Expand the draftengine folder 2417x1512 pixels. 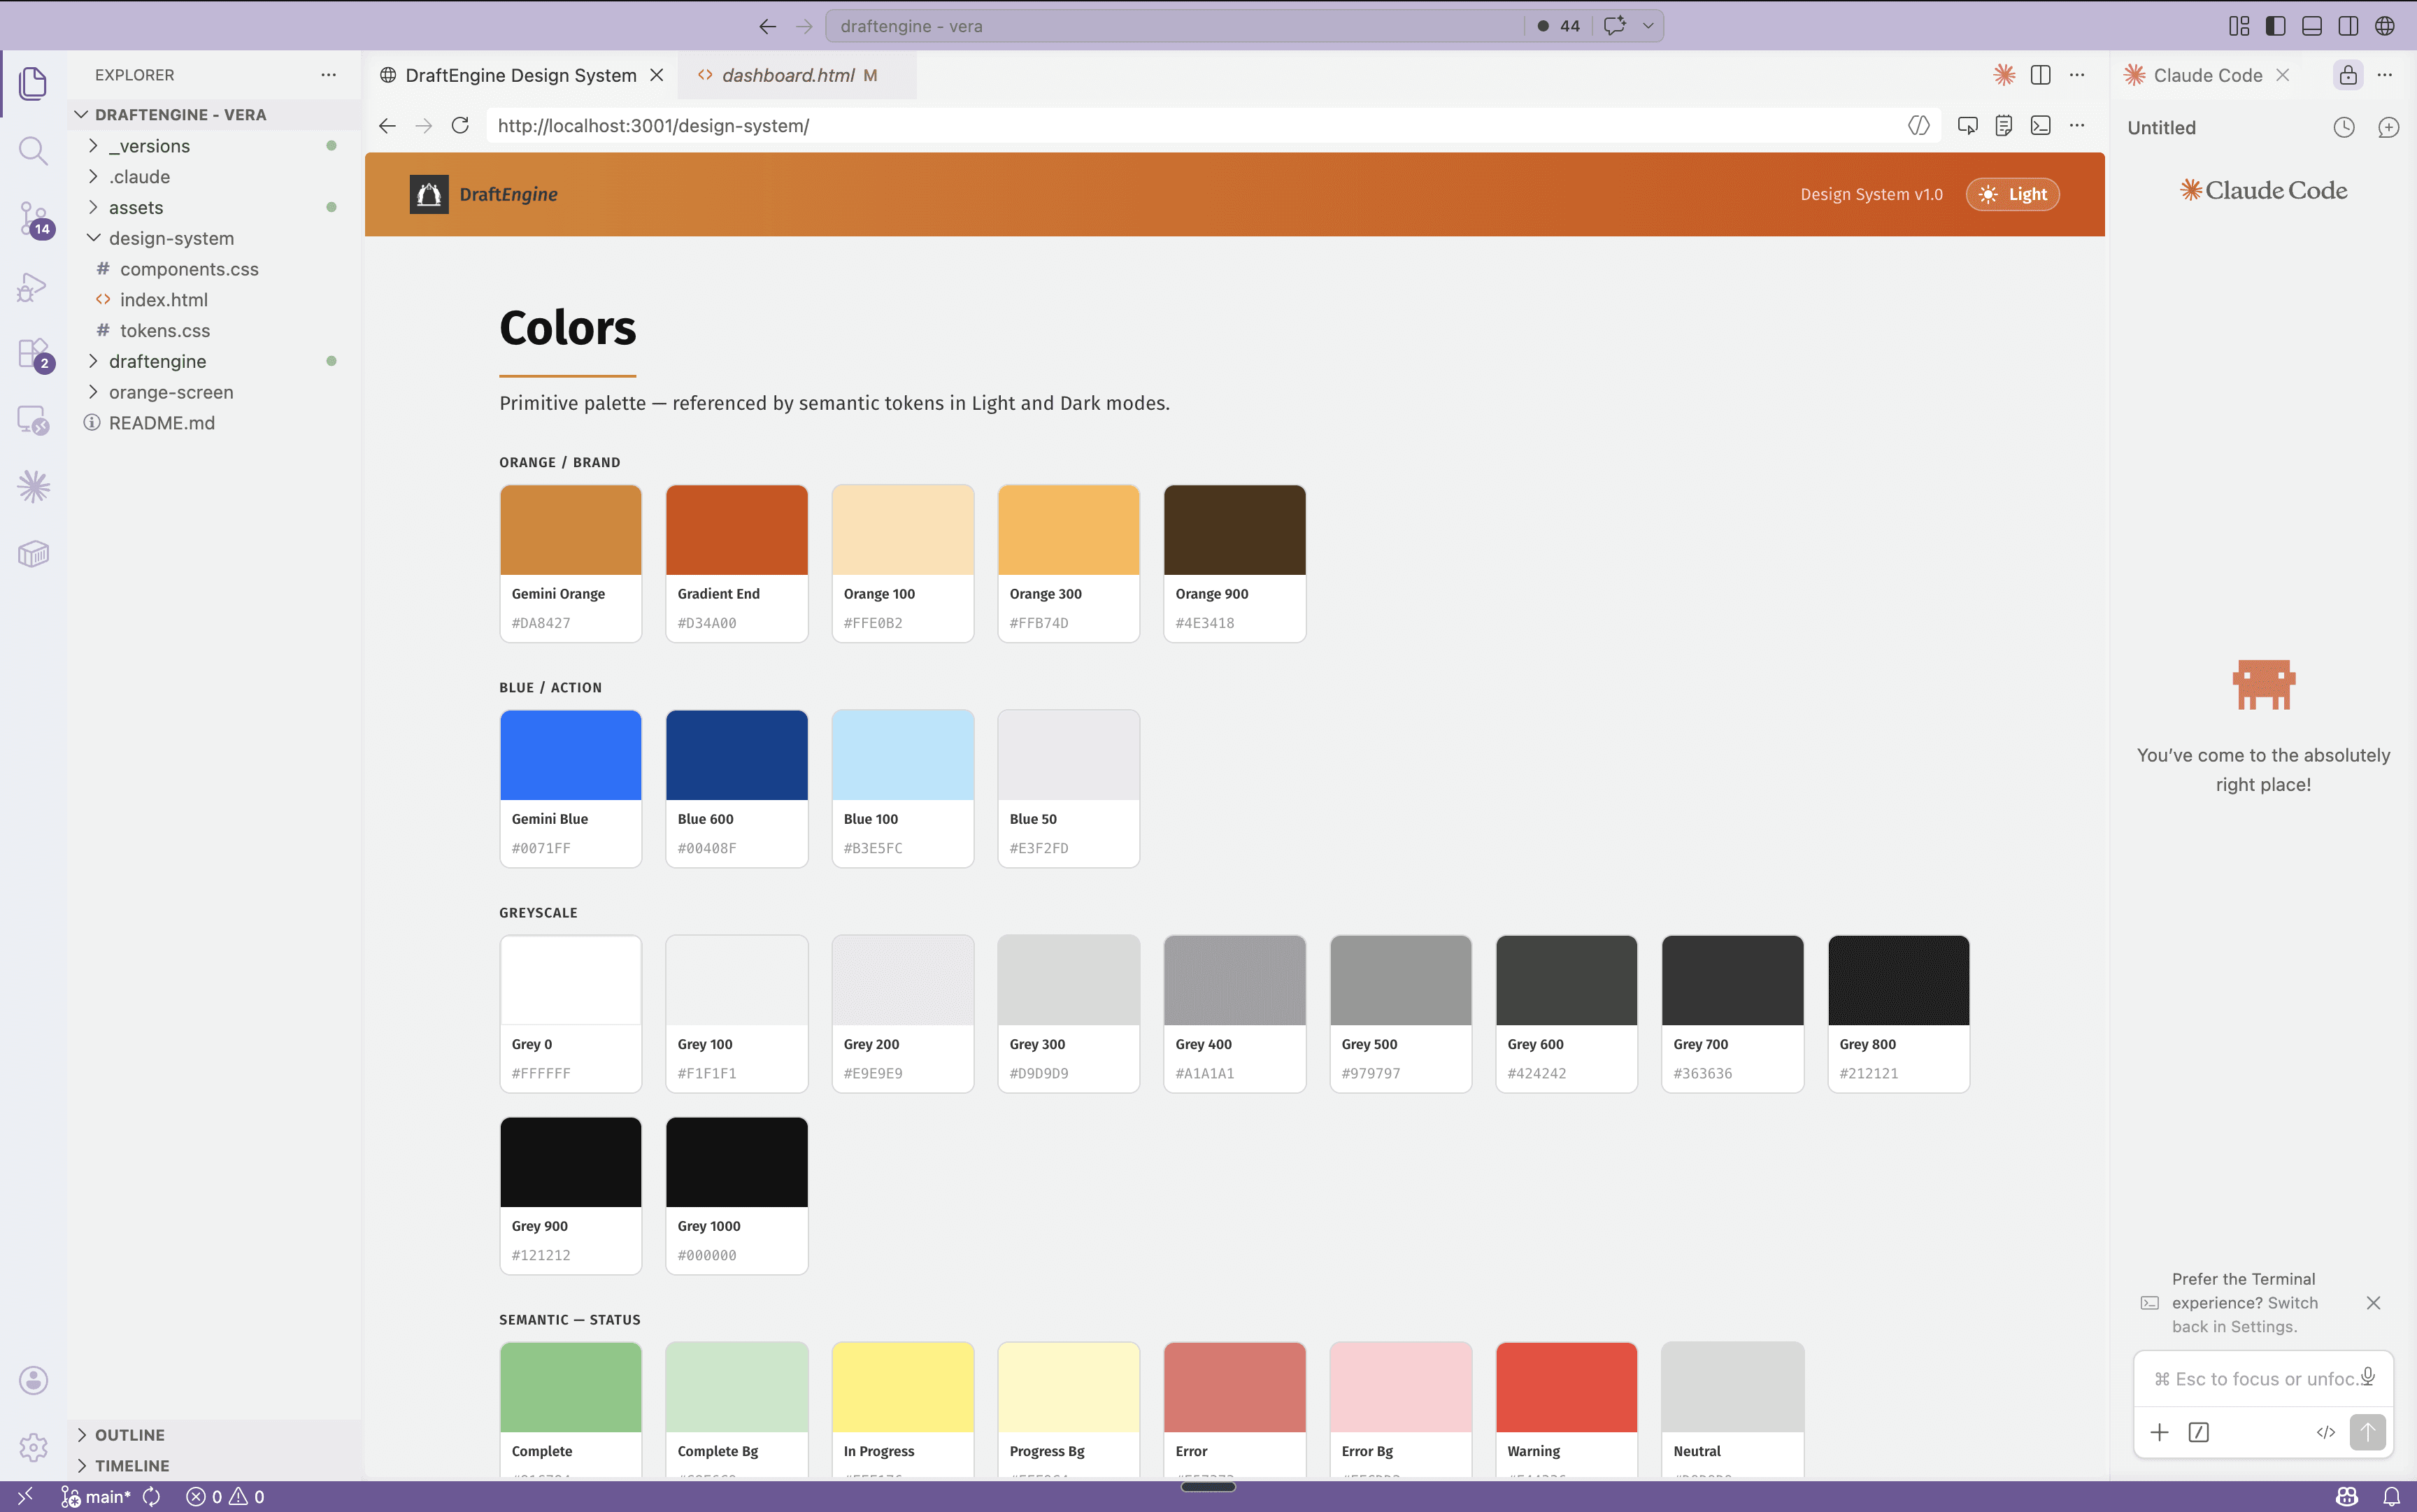(x=157, y=361)
